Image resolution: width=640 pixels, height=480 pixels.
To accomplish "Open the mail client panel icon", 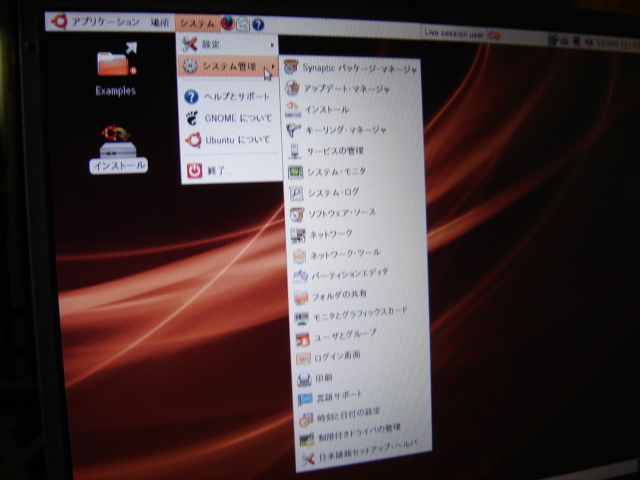I will click(x=243, y=24).
